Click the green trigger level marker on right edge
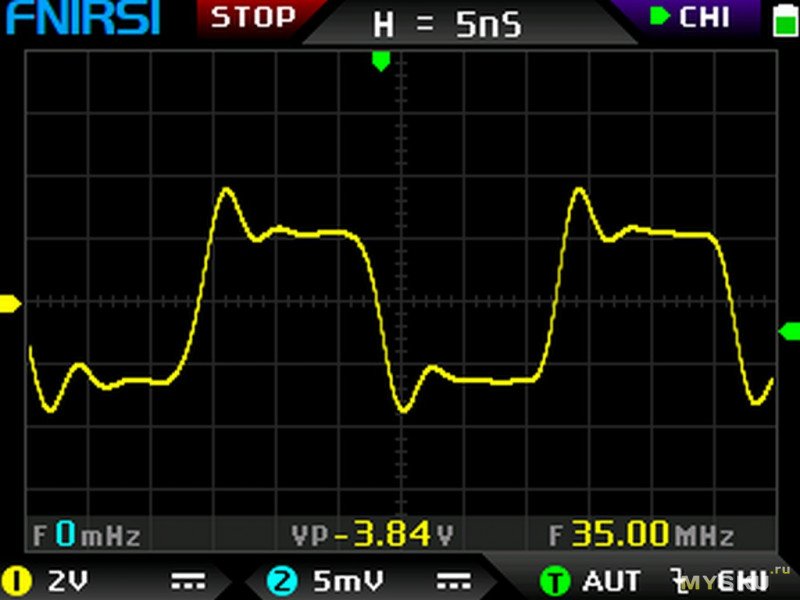 (x=789, y=331)
